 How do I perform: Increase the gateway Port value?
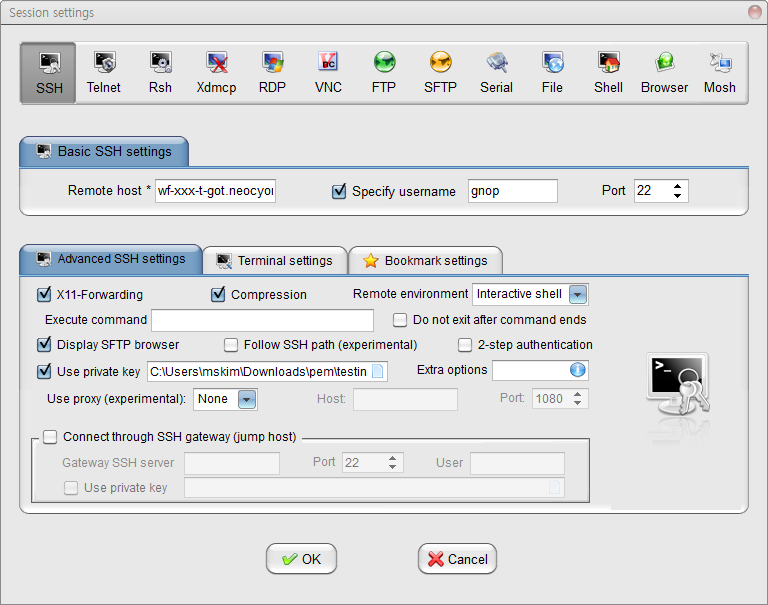coord(392,458)
